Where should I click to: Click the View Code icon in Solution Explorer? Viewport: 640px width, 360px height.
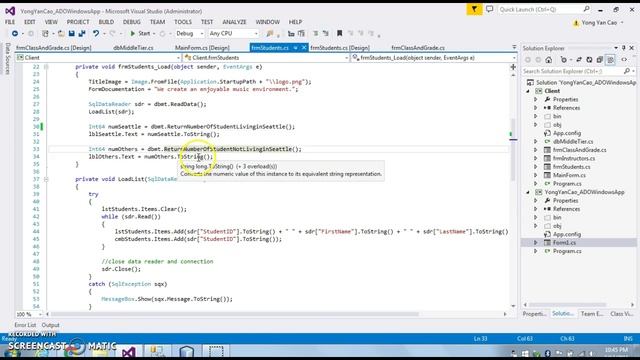pyautogui.click(x=624, y=60)
